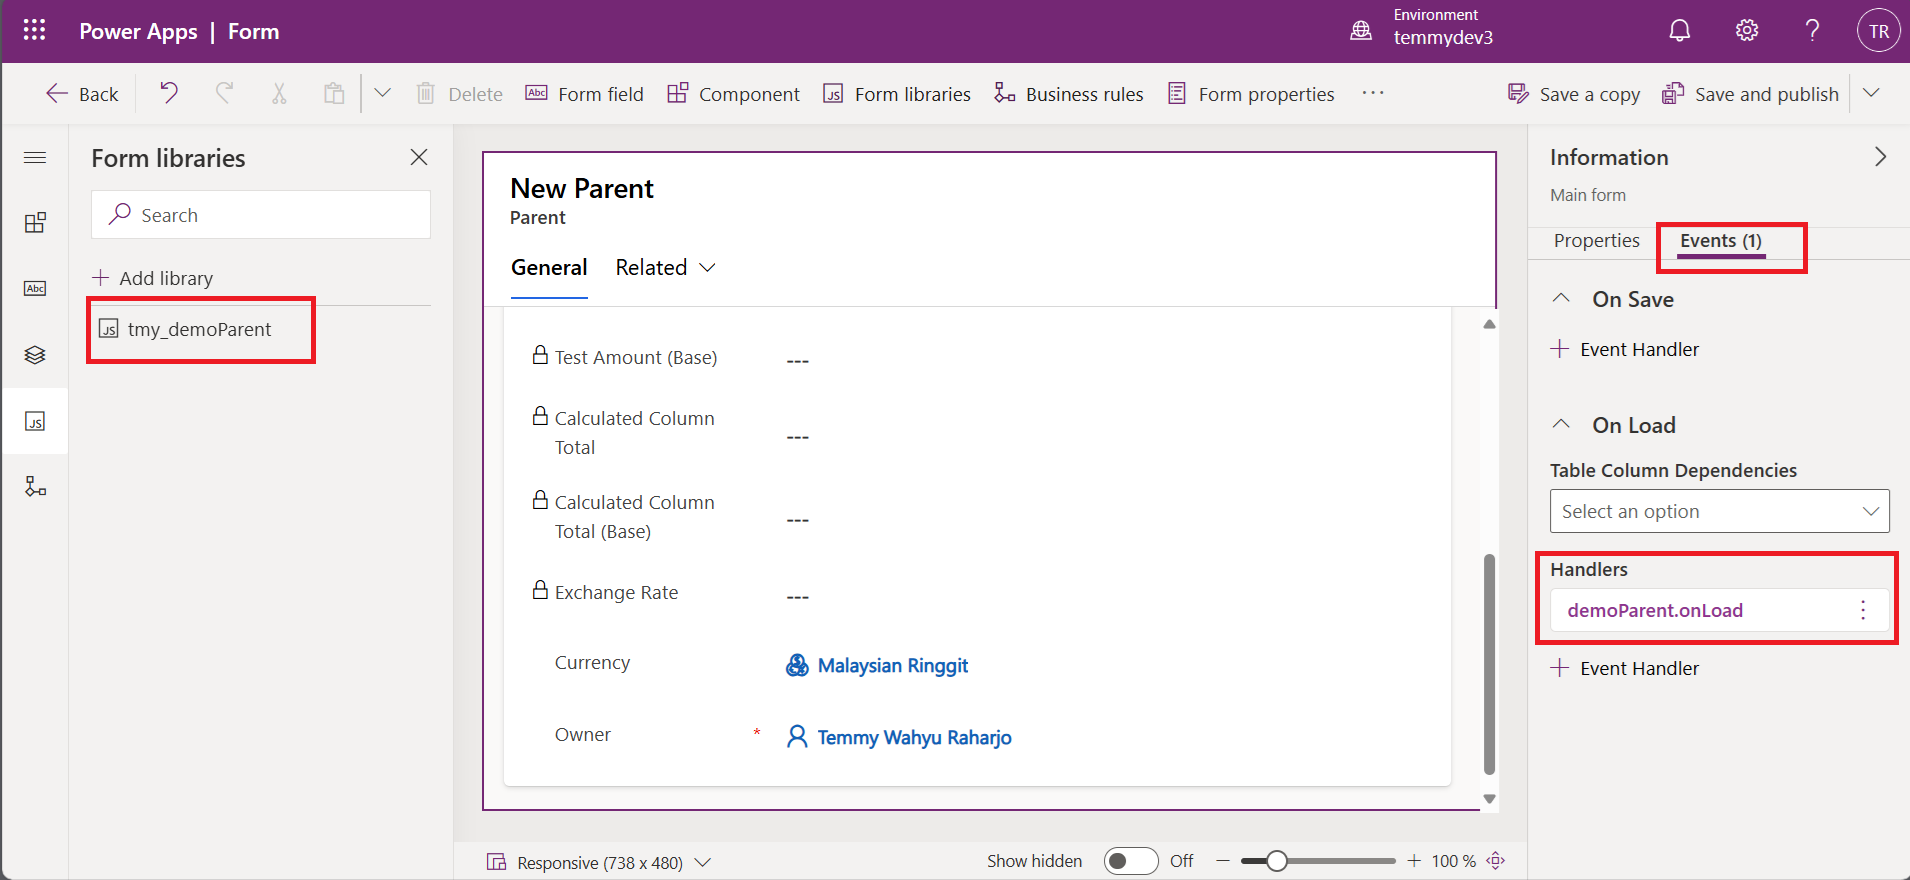The height and width of the screenshot is (880, 1910).
Task: Click the library Search field
Action: coord(261,215)
